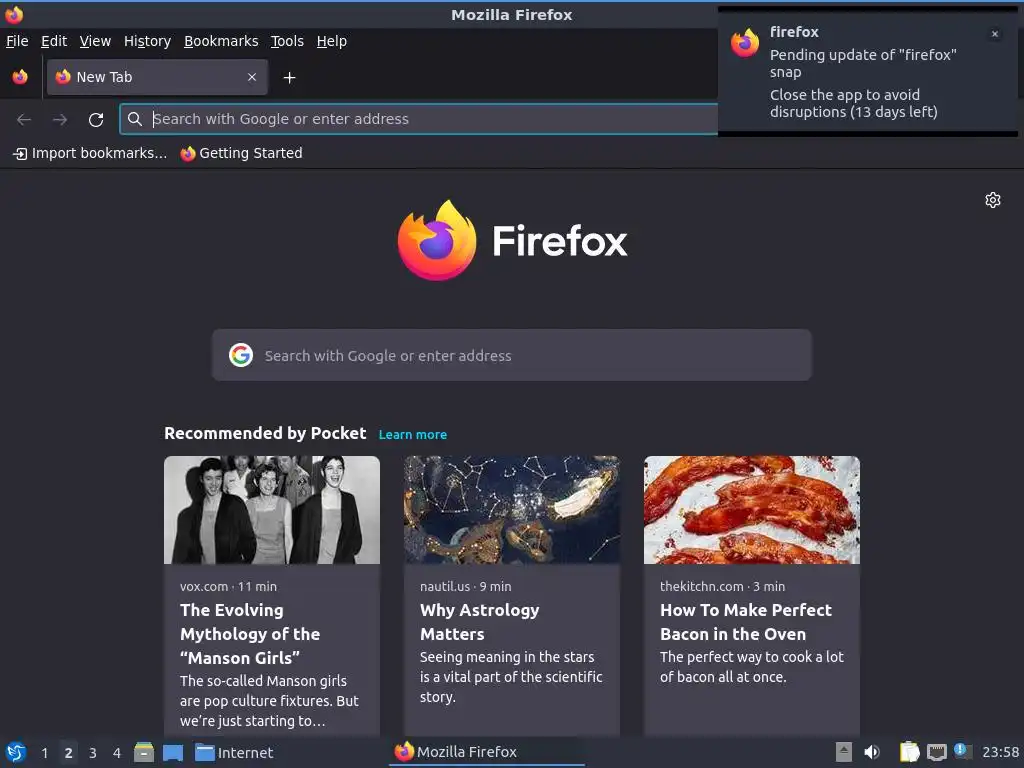Focus the URL address bar
The width and height of the screenshot is (1024, 768).
point(419,119)
